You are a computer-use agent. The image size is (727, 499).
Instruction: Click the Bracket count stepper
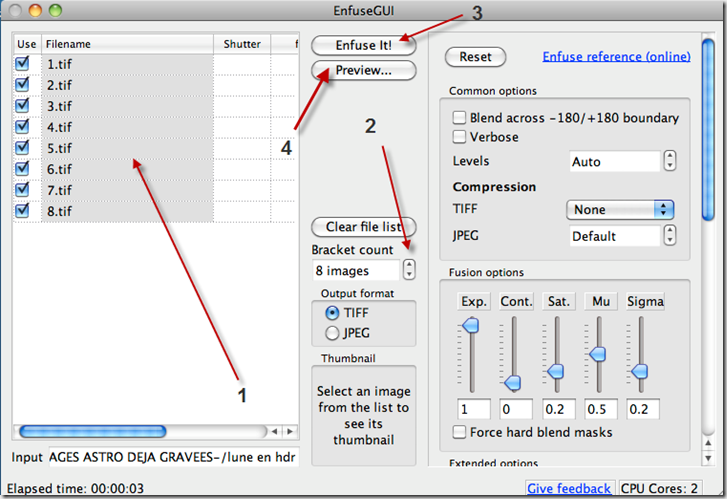coord(409,269)
